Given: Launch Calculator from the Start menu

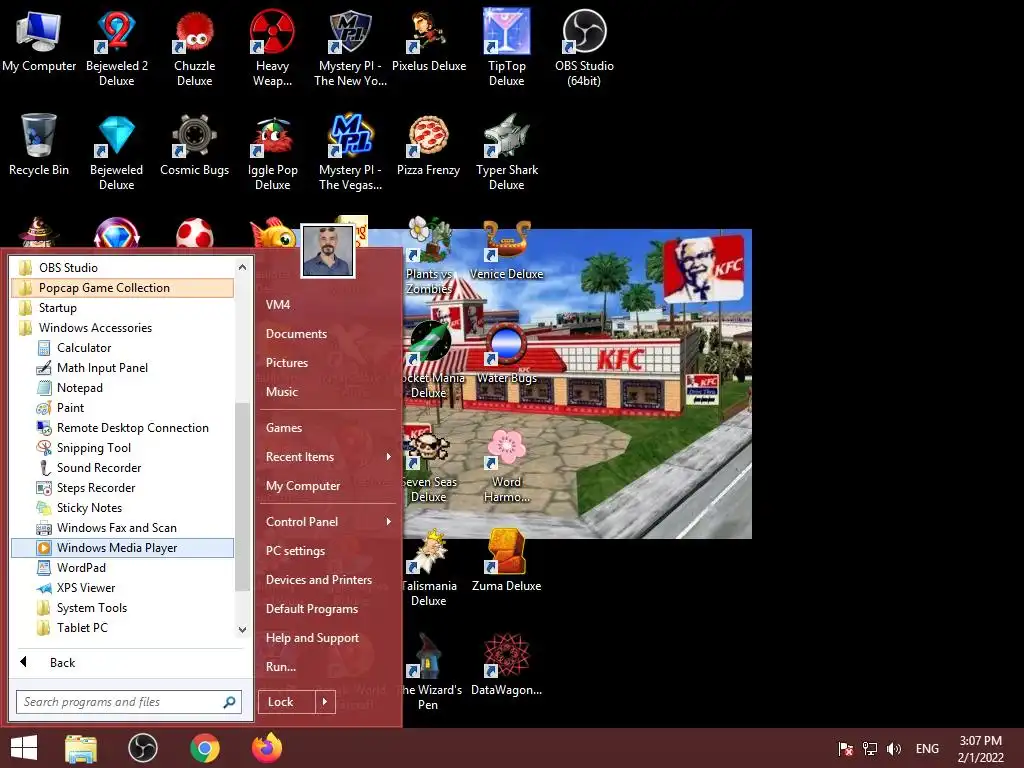Looking at the screenshot, I should pyautogui.click(x=122, y=348).
